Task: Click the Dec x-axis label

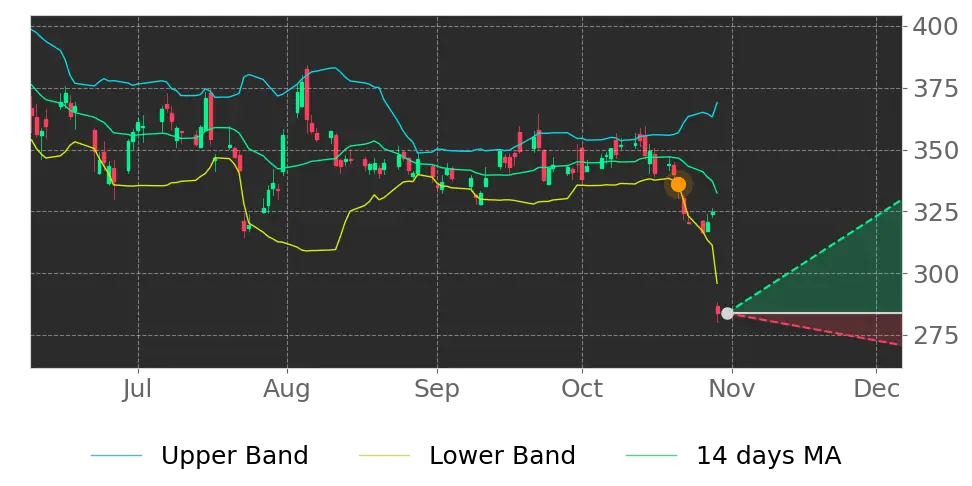Action: pos(877,389)
